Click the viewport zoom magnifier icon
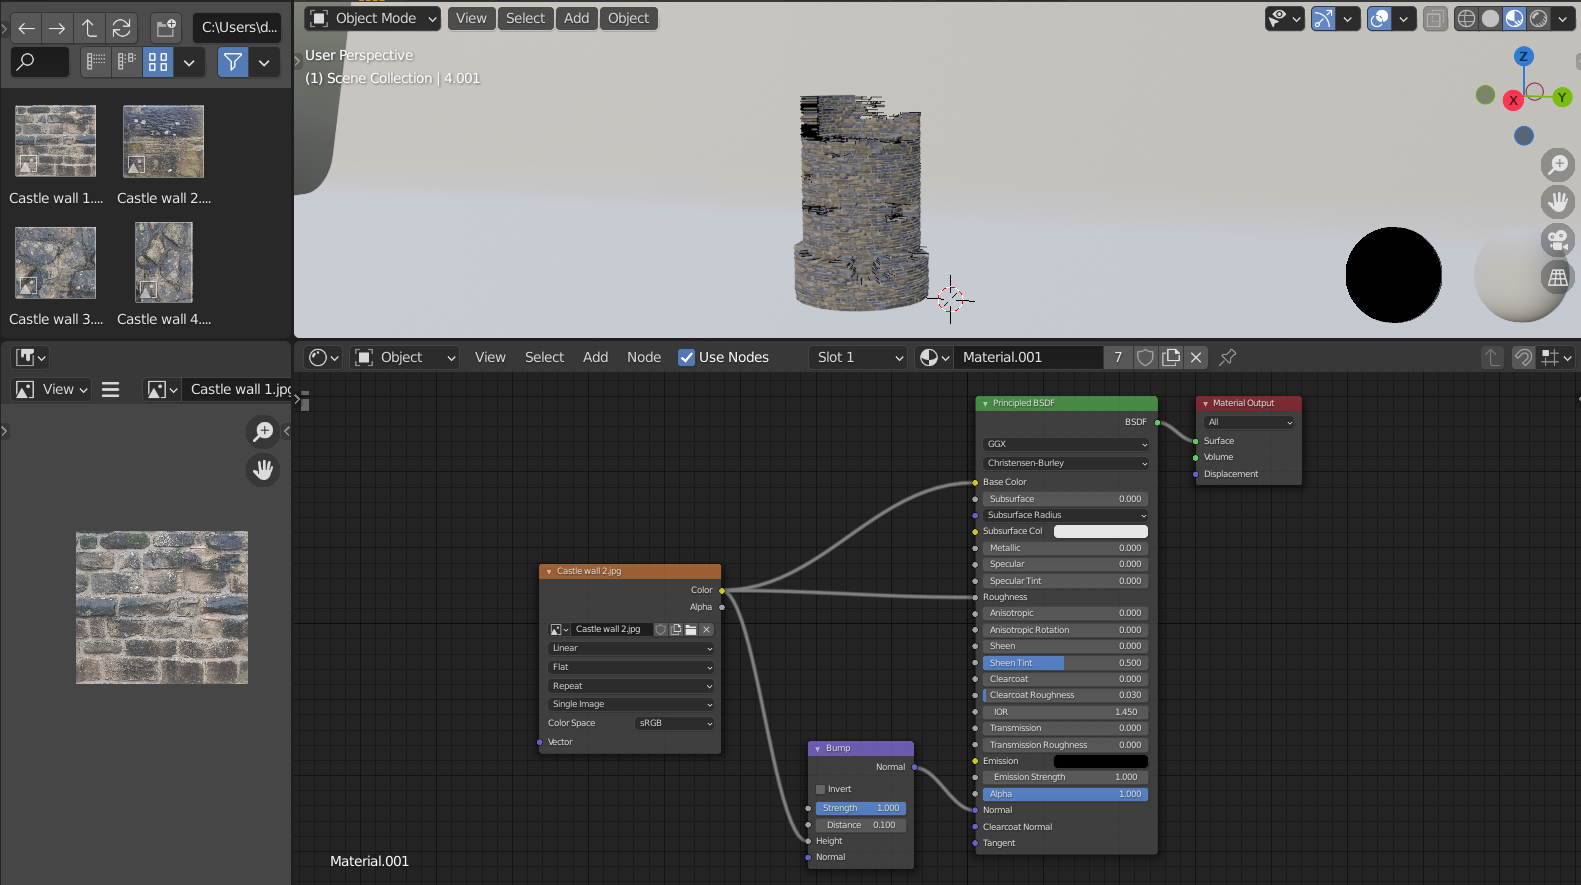 coord(1557,165)
